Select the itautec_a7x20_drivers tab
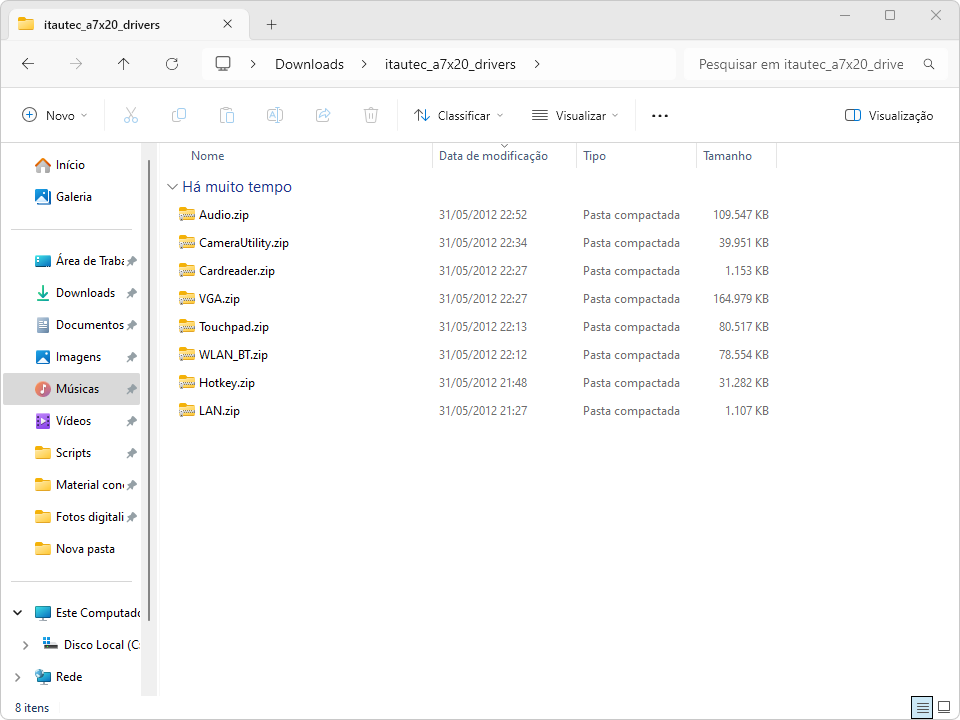Image resolution: width=960 pixels, height=720 pixels. [129, 24]
